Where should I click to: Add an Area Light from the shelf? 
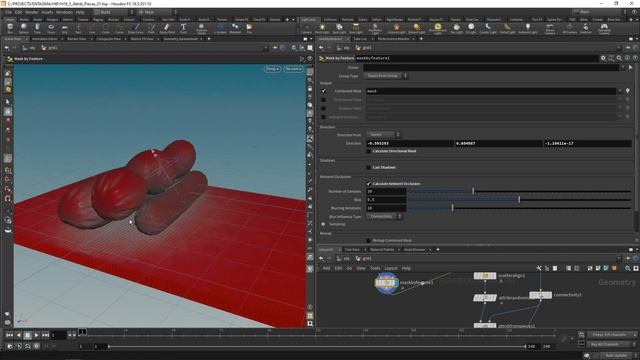coord(356,29)
